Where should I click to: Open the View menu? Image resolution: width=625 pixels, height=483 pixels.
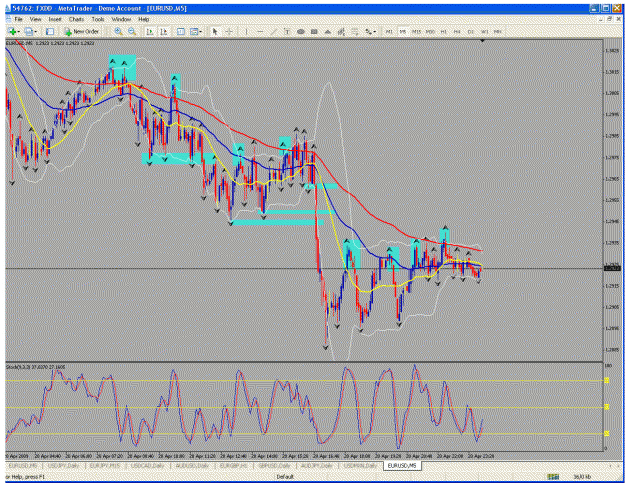[35, 19]
